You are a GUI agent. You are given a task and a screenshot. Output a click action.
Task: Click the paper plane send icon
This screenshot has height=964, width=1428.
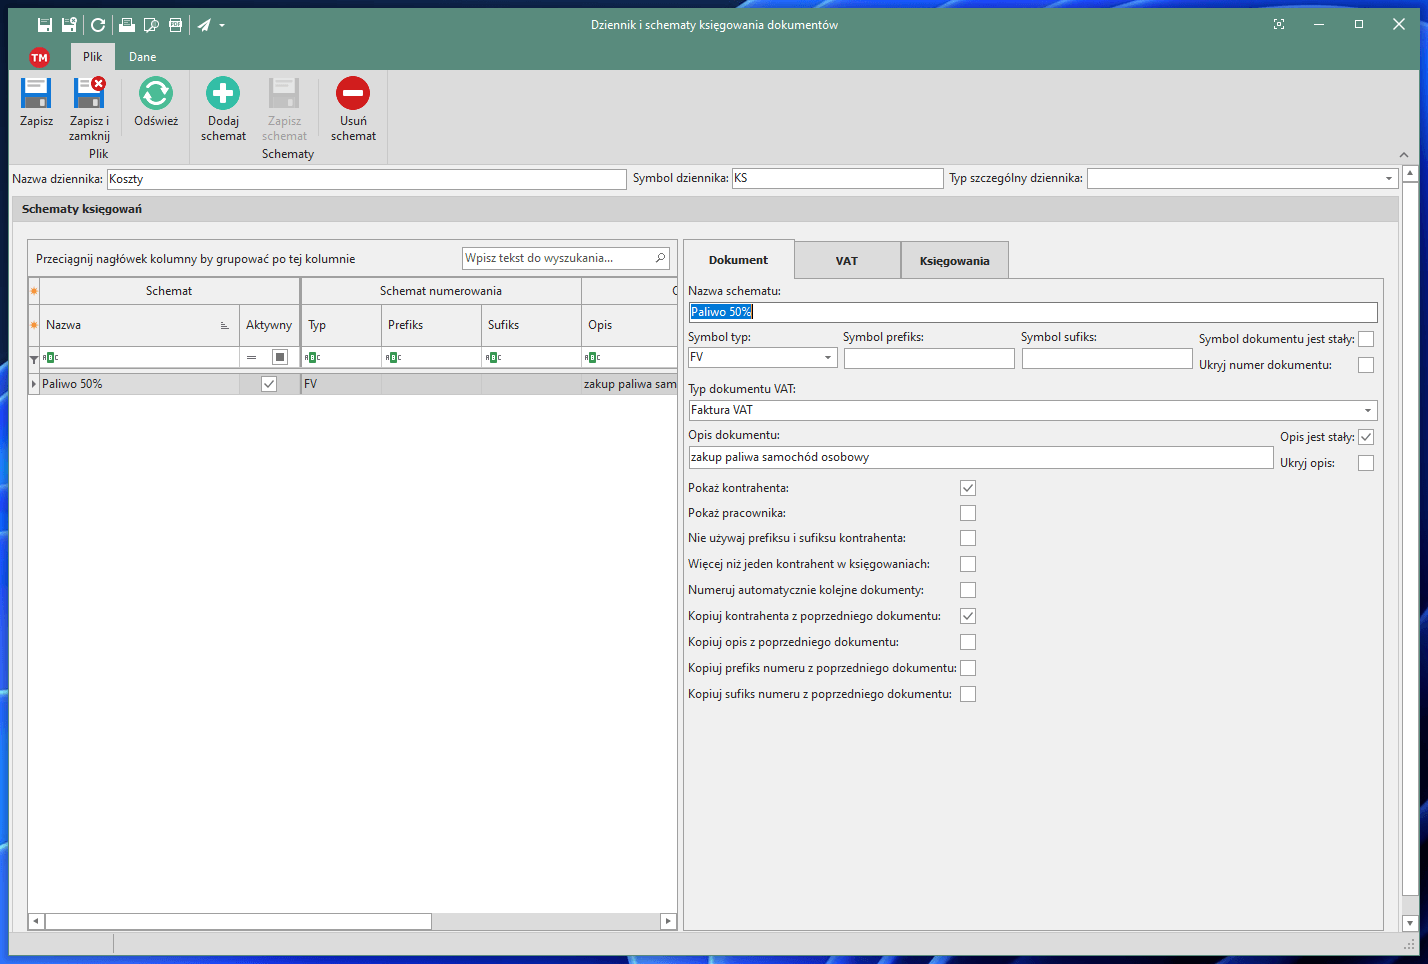204,25
